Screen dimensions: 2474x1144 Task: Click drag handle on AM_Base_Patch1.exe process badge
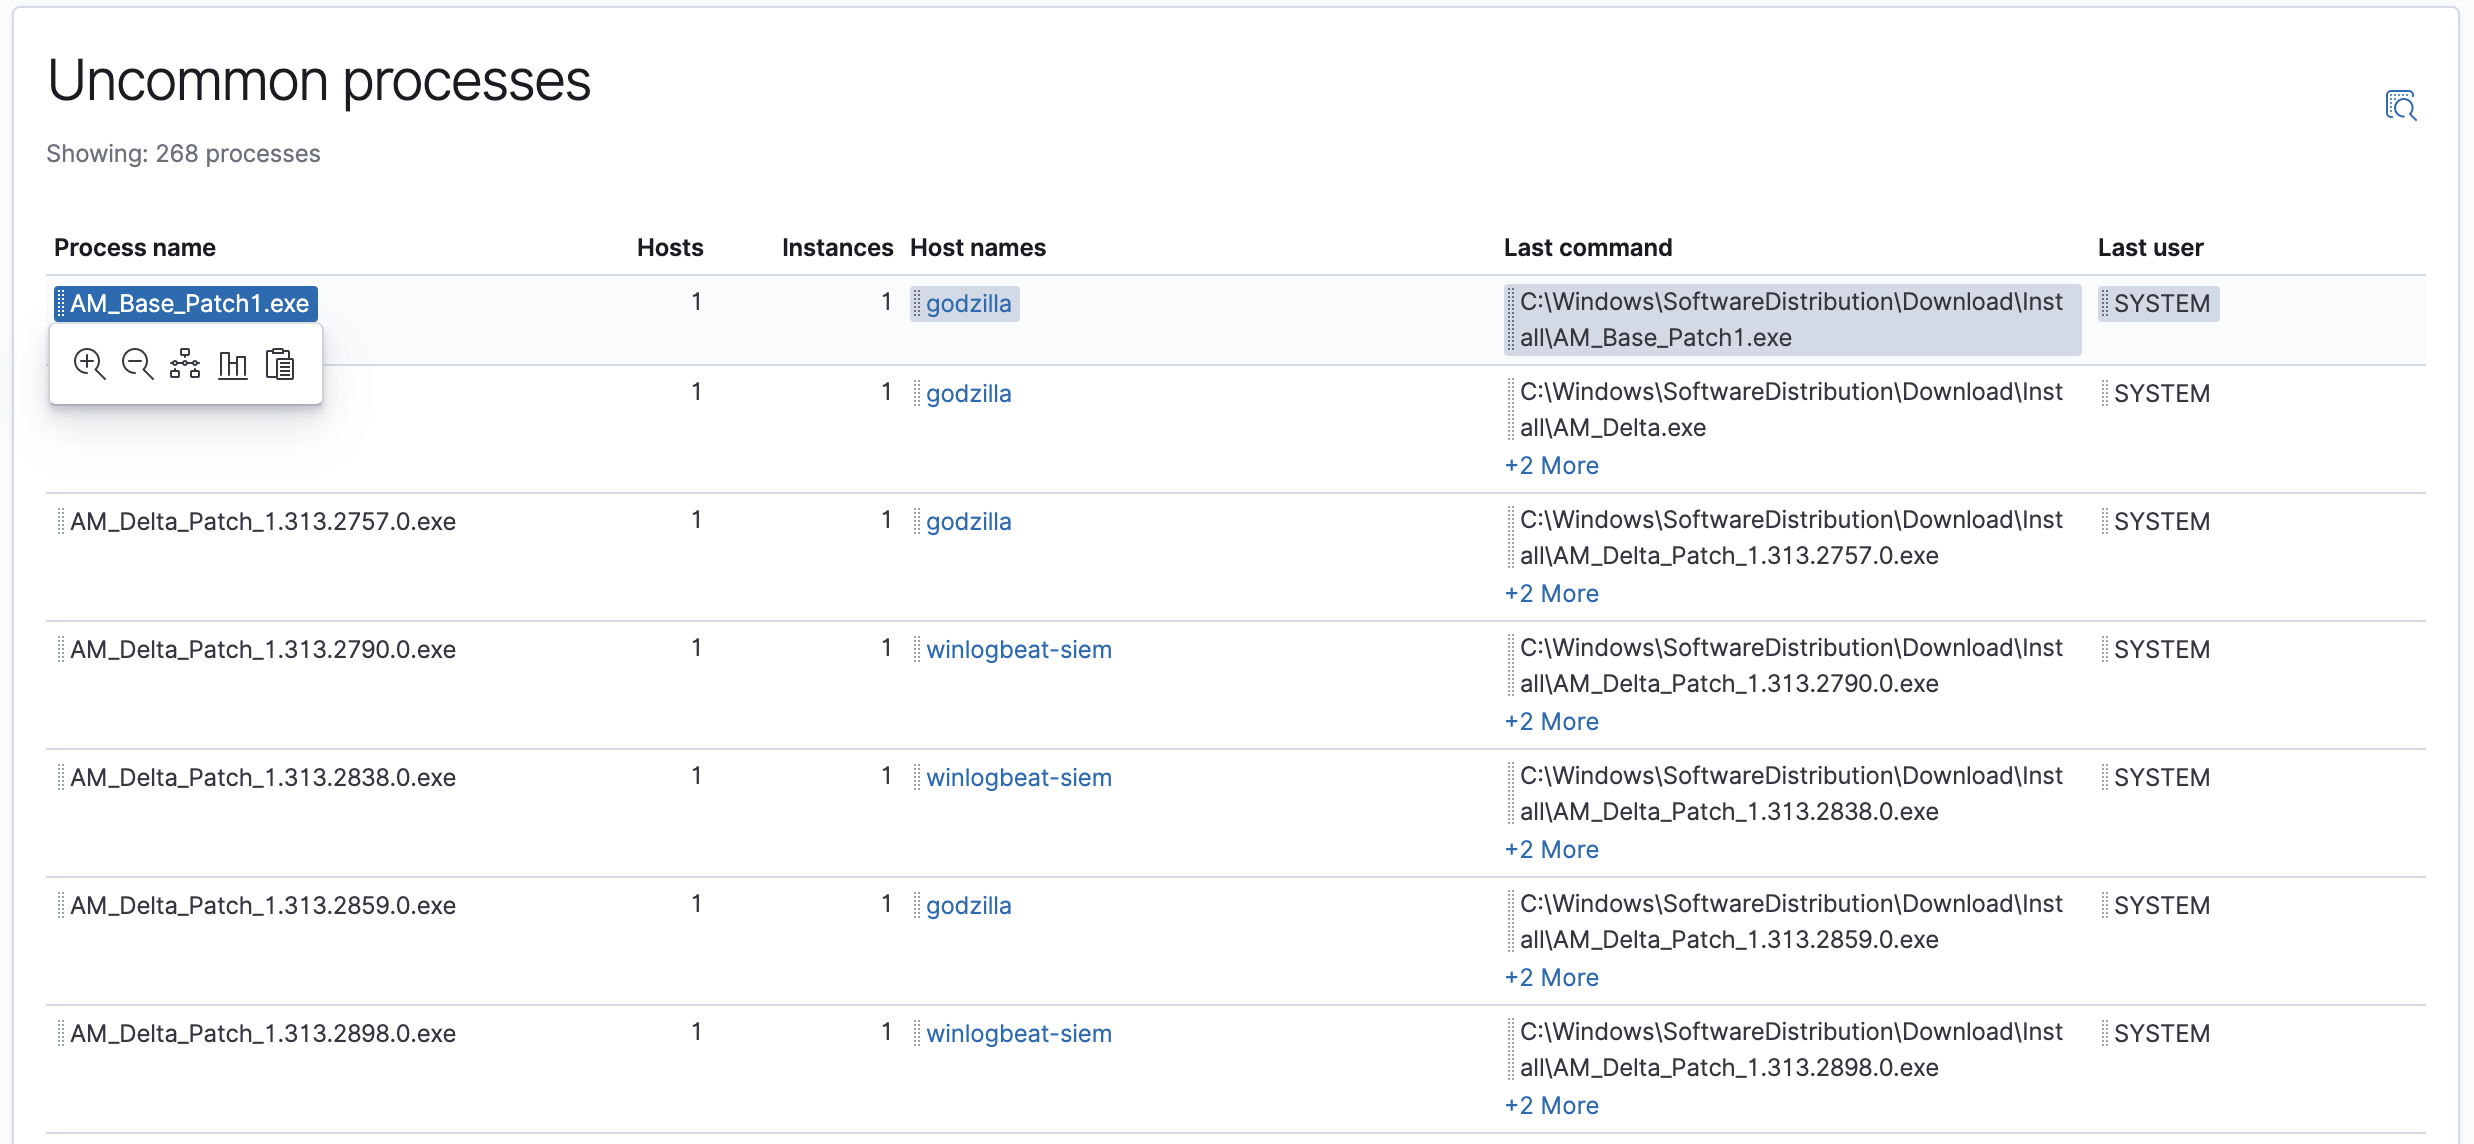coord(61,303)
